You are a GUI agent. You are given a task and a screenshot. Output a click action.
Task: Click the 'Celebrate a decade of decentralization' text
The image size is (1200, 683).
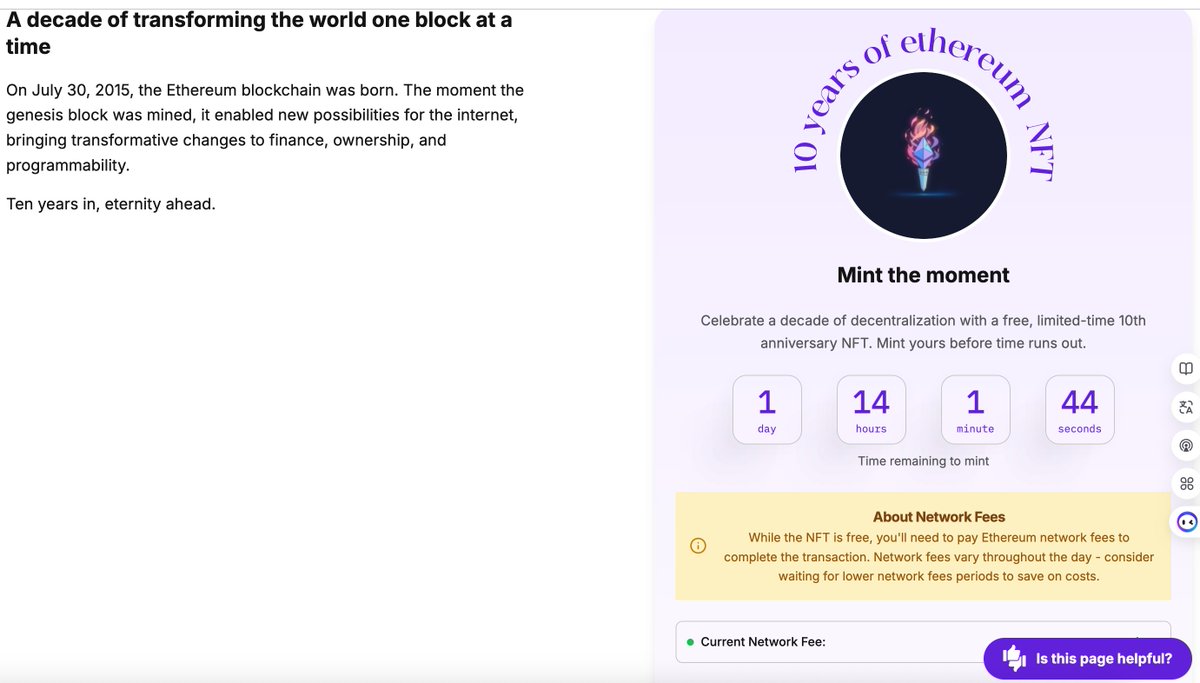pos(923,332)
